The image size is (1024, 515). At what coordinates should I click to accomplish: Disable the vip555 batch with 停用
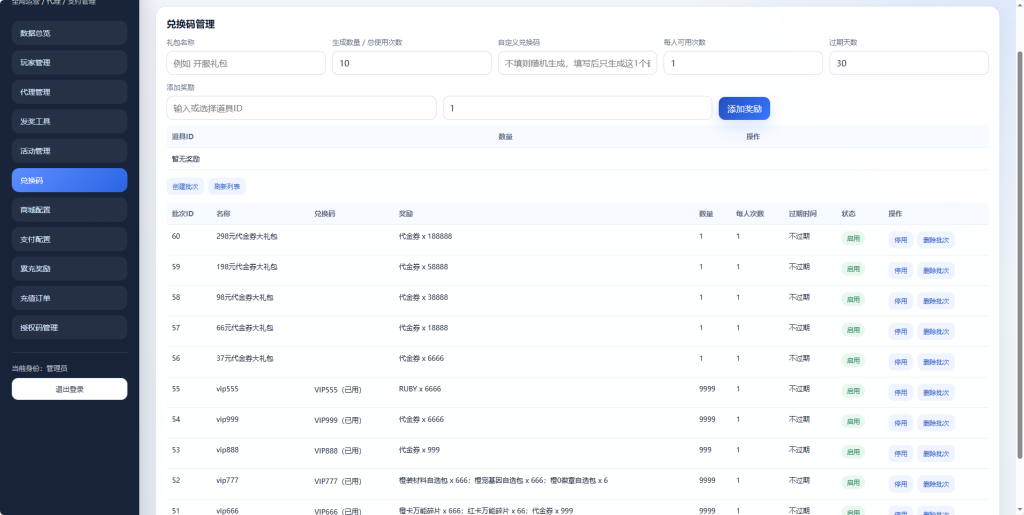coord(901,392)
